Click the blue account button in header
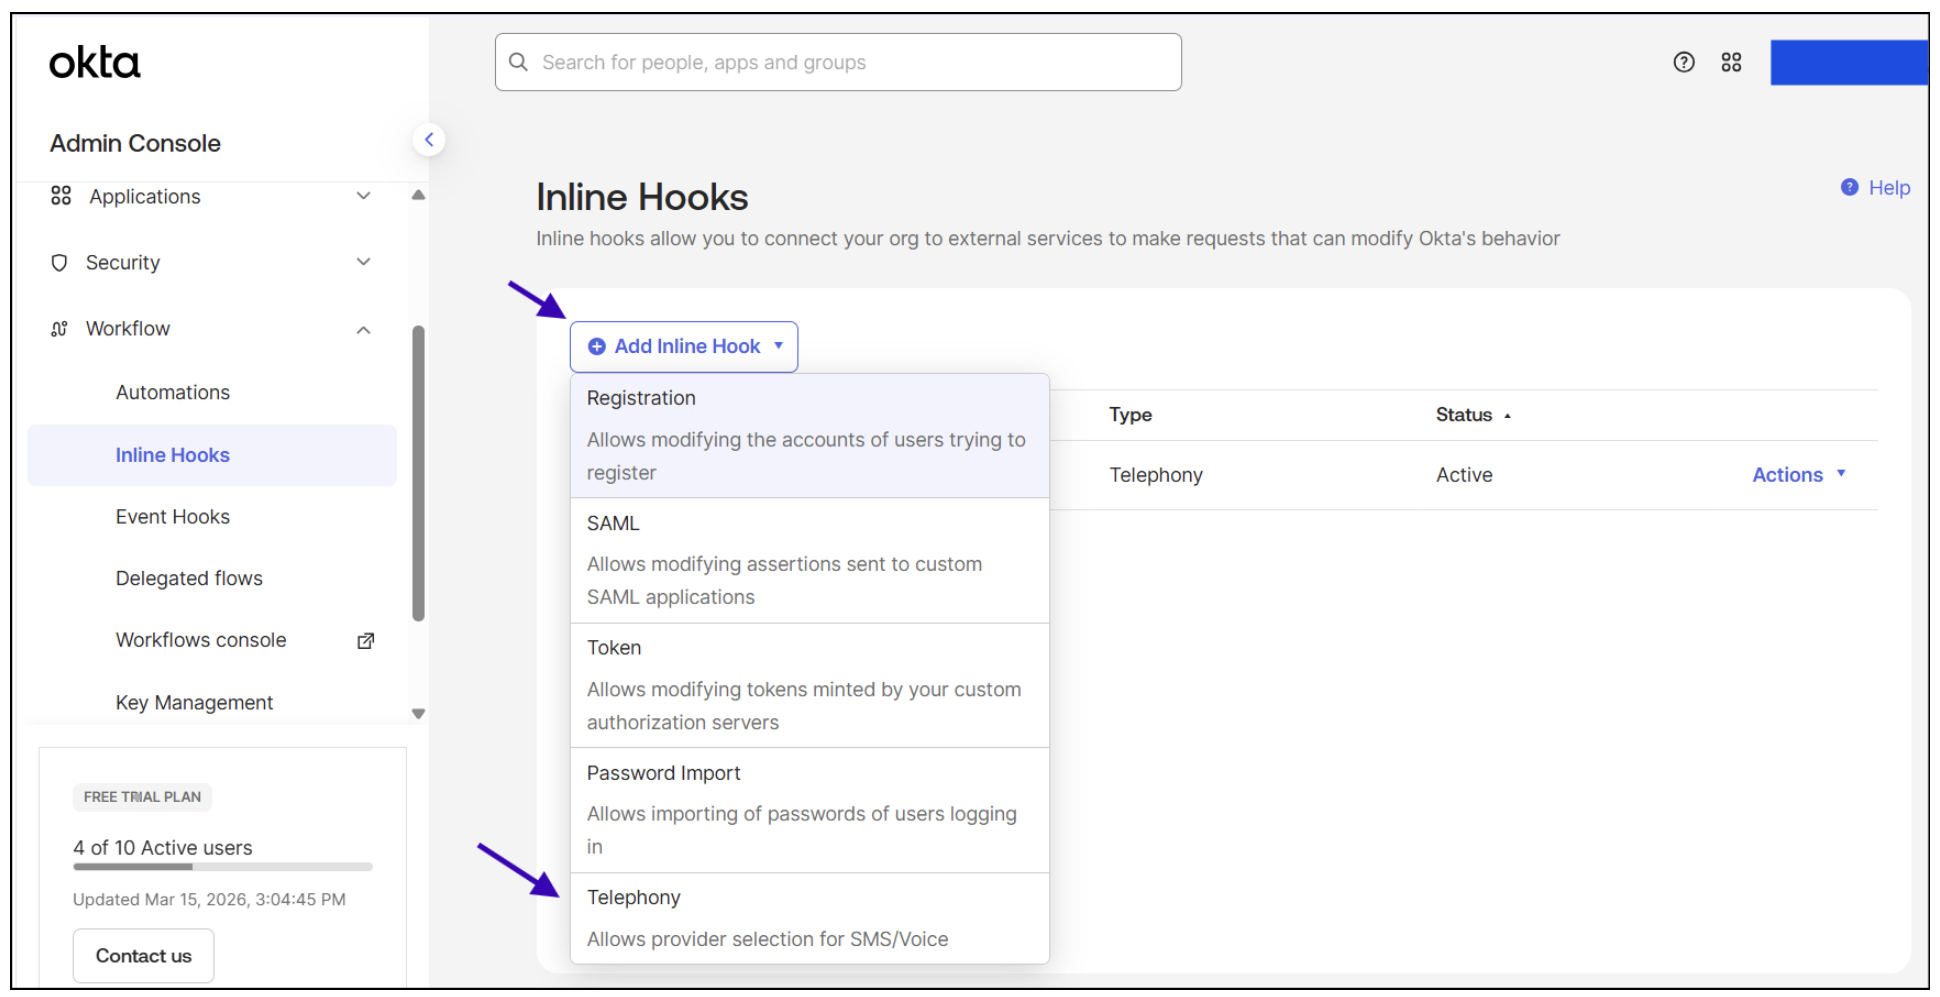This screenshot has height=997, width=1940. point(1849,62)
